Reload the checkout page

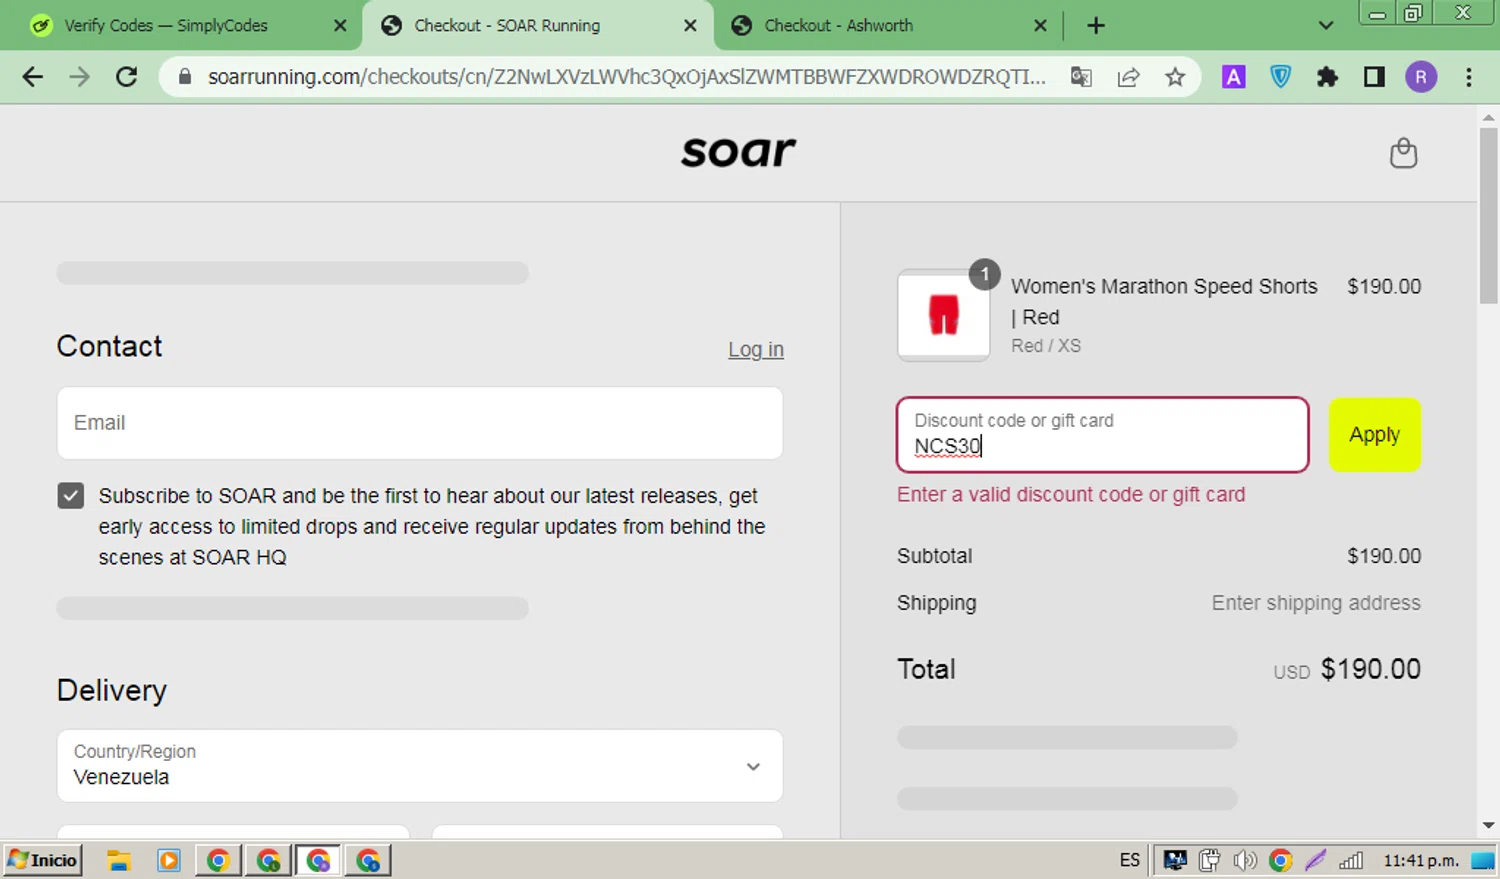coord(127,77)
